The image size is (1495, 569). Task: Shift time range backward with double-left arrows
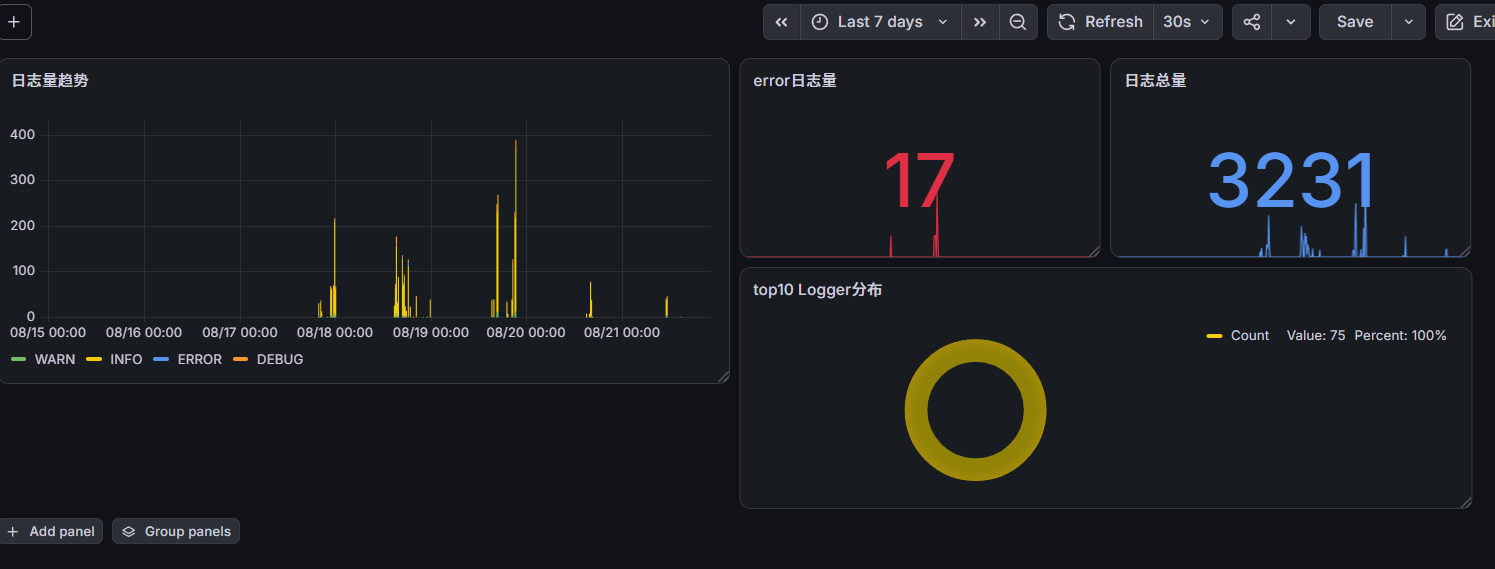click(782, 22)
